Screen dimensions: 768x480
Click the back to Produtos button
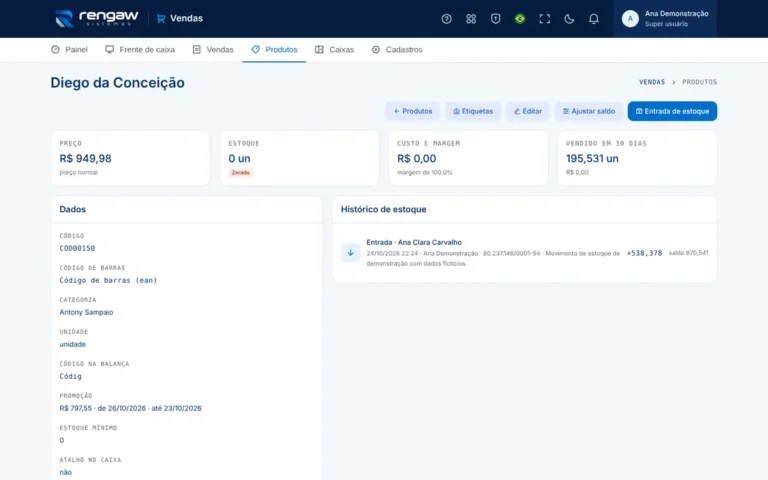coord(412,111)
